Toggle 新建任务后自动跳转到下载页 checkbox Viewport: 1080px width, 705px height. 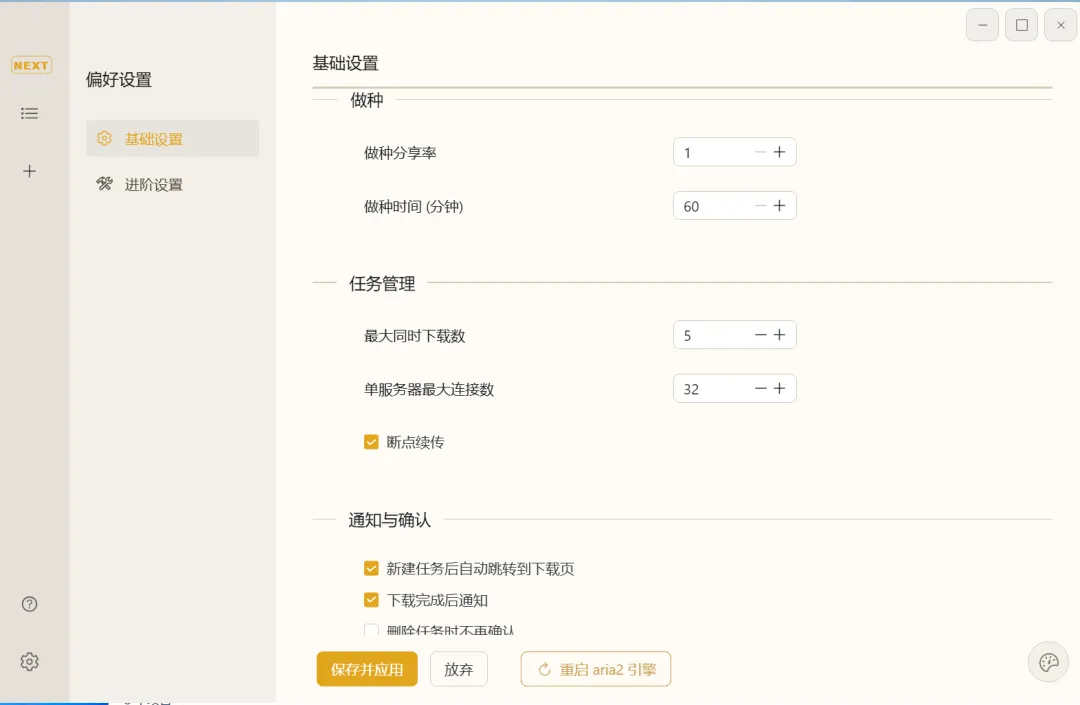[371, 569]
